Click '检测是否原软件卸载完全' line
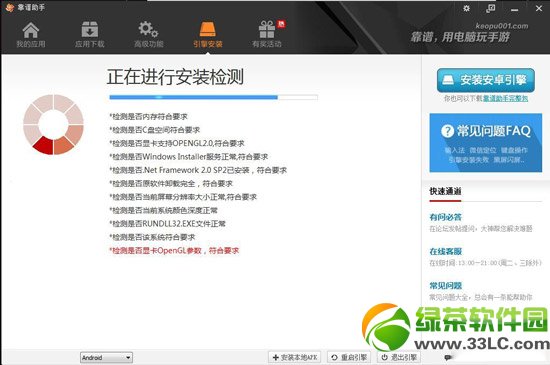 click(171, 183)
